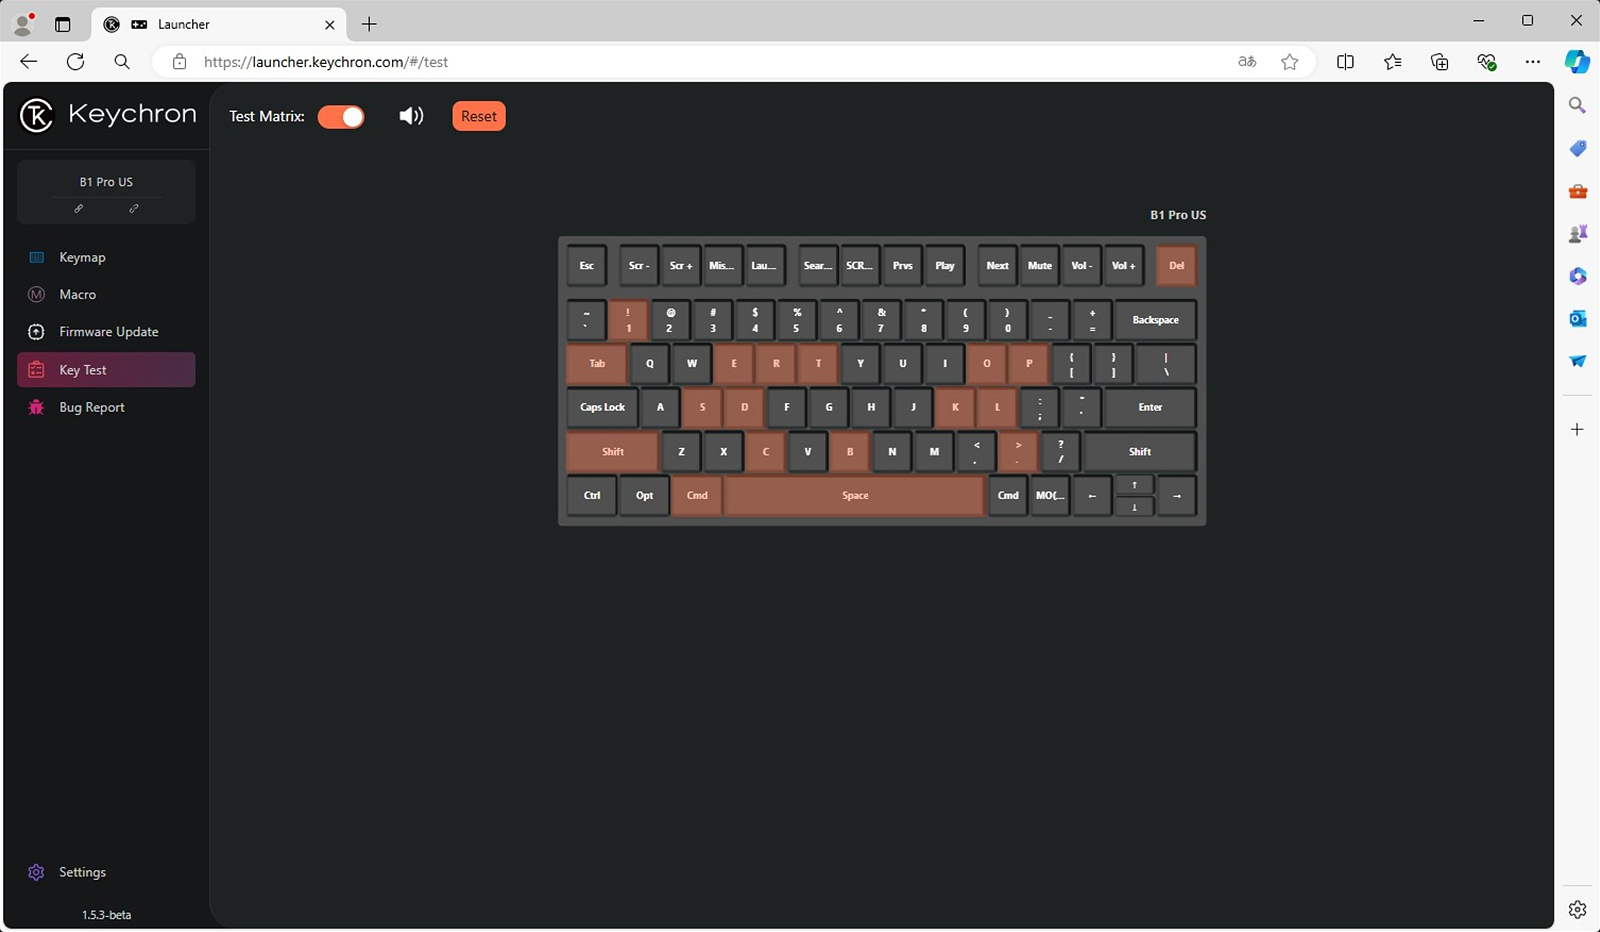The width and height of the screenshot is (1600, 932).
Task: Open the Collections icon
Action: click(x=1440, y=62)
